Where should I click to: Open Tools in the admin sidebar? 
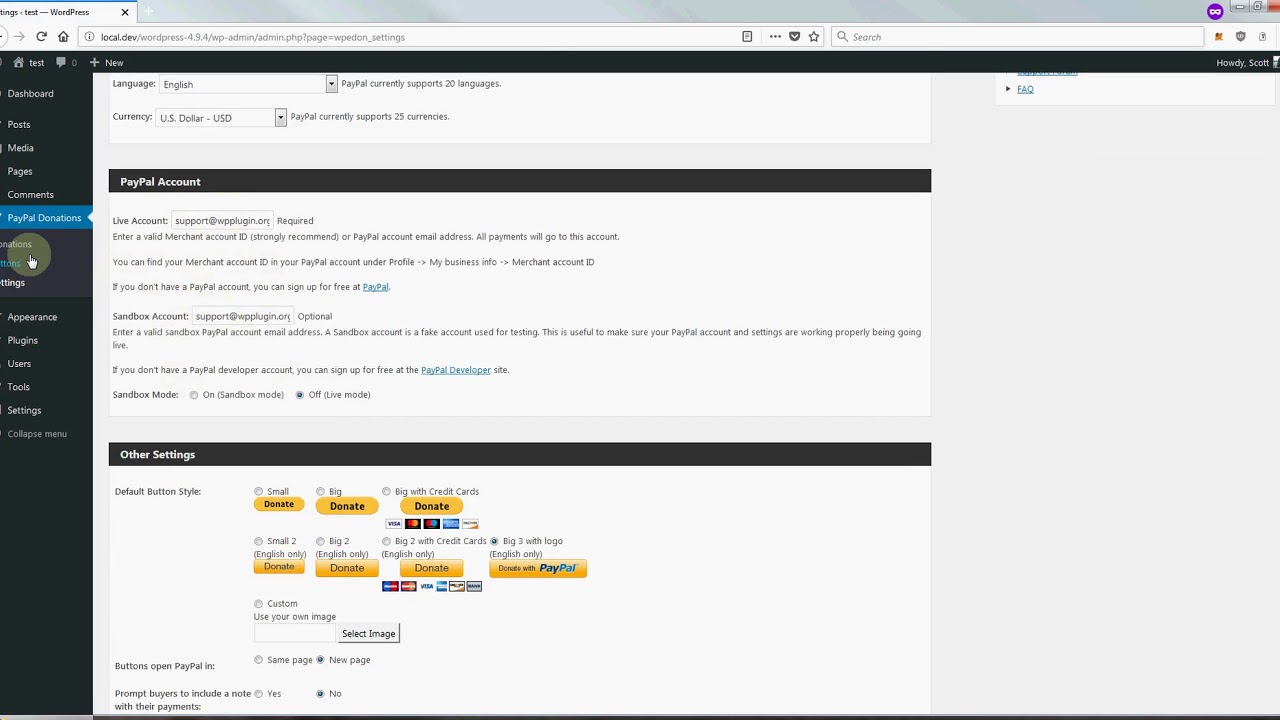(x=19, y=387)
